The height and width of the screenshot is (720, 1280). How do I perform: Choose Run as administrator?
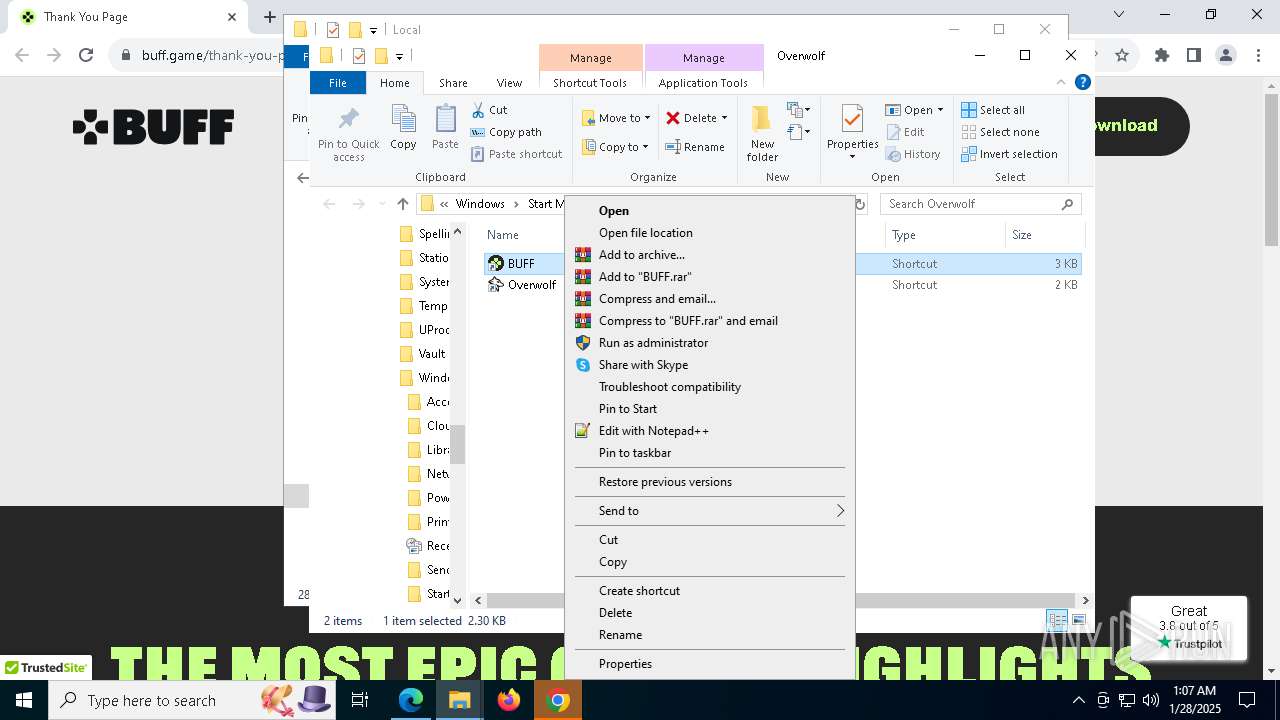point(710,343)
